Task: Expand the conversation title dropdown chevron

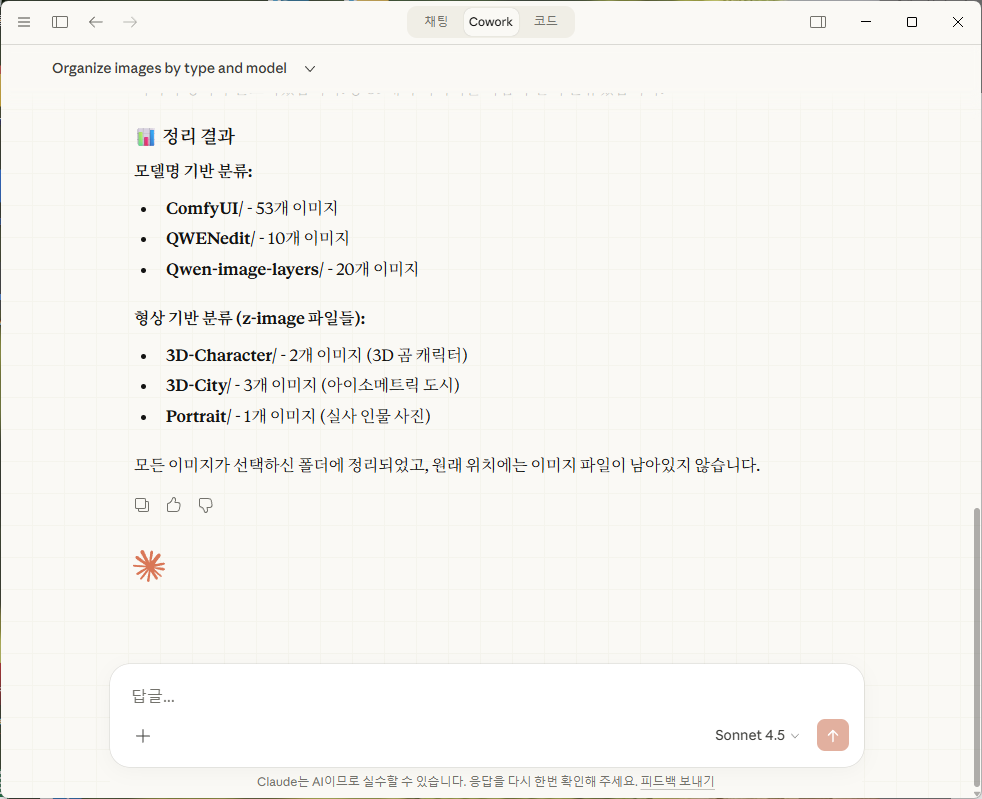Action: click(310, 69)
